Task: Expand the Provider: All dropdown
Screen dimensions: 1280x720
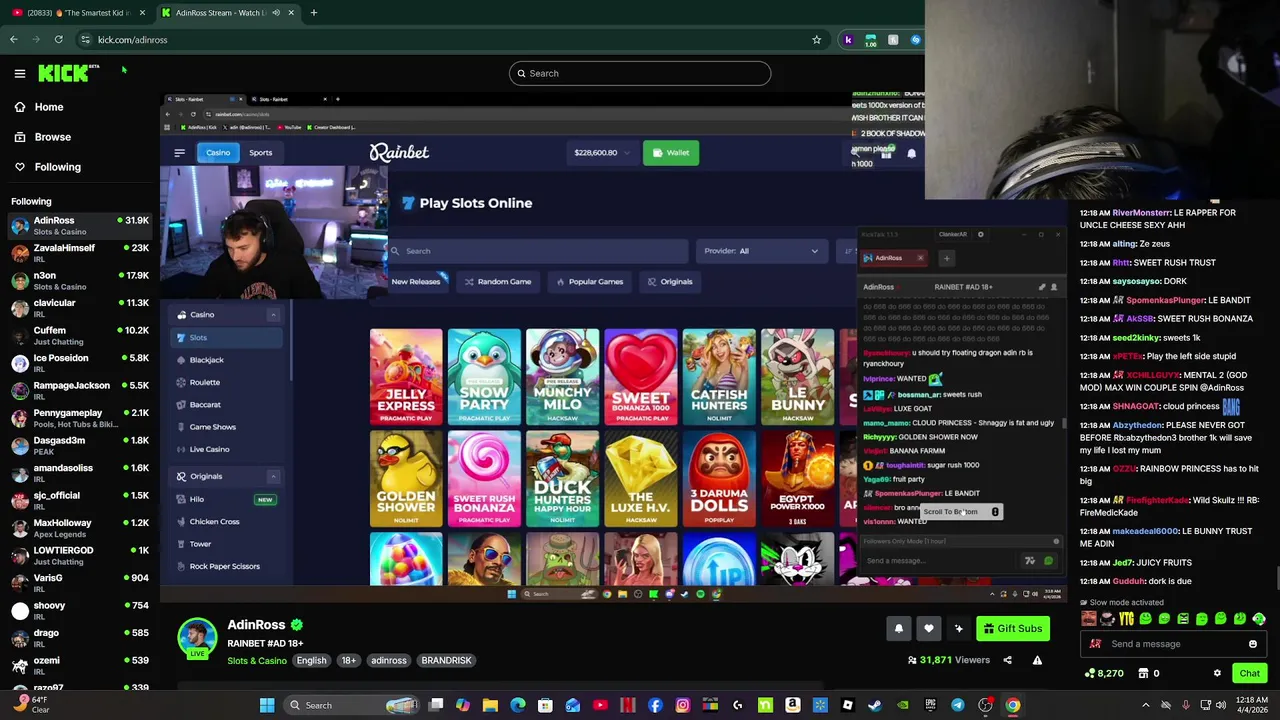Action: tap(761, 251)
